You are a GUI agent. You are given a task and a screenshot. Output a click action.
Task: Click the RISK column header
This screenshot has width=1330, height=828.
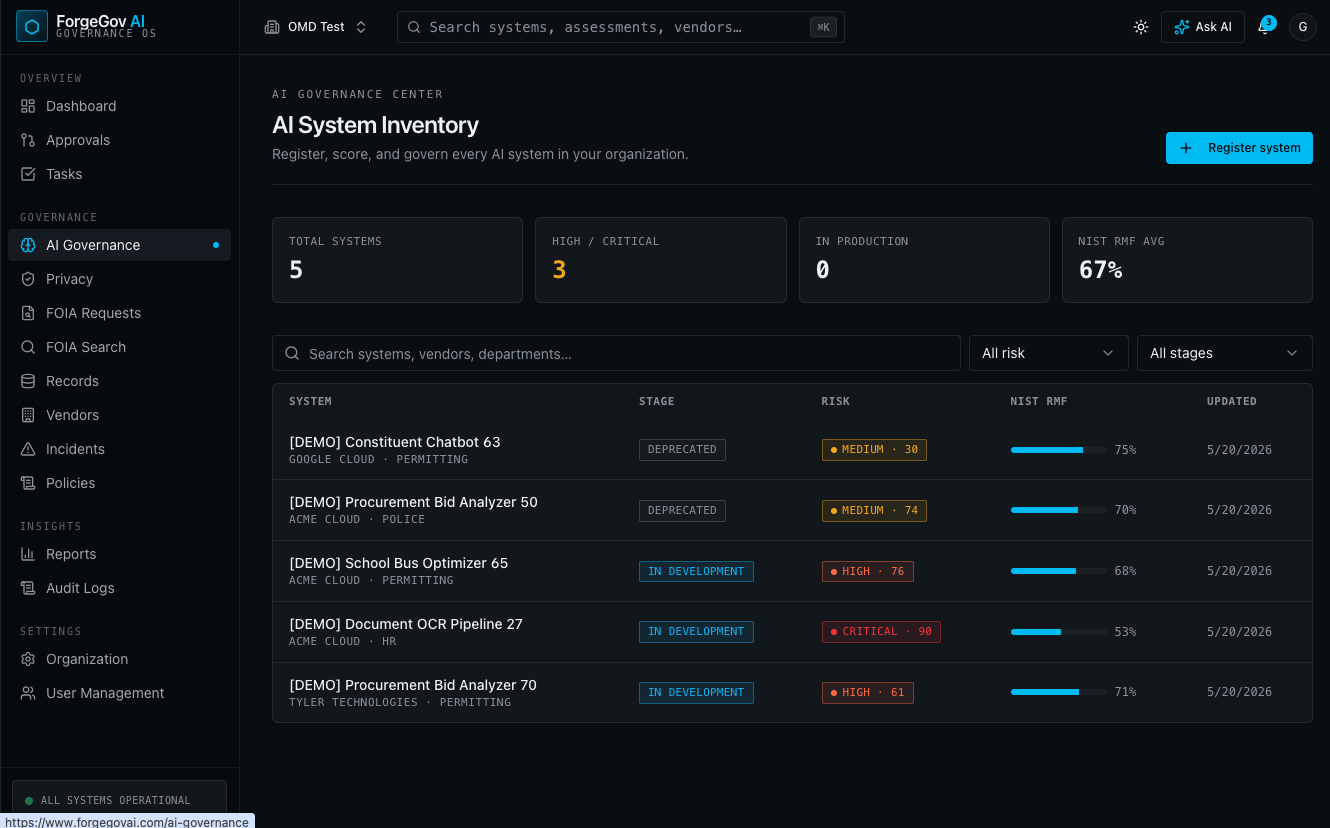[836, 401]
